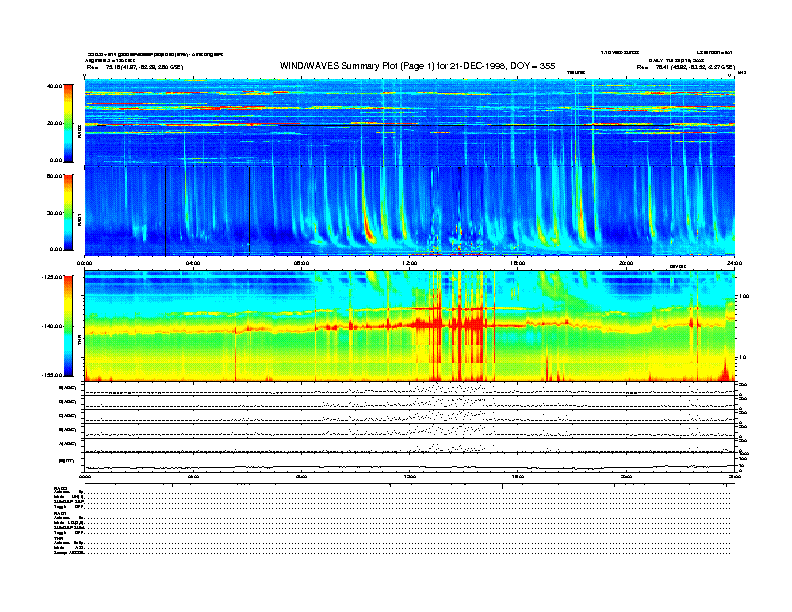Click the 08:00 tick label below RAD1 spectrogram

coord(301,263)
